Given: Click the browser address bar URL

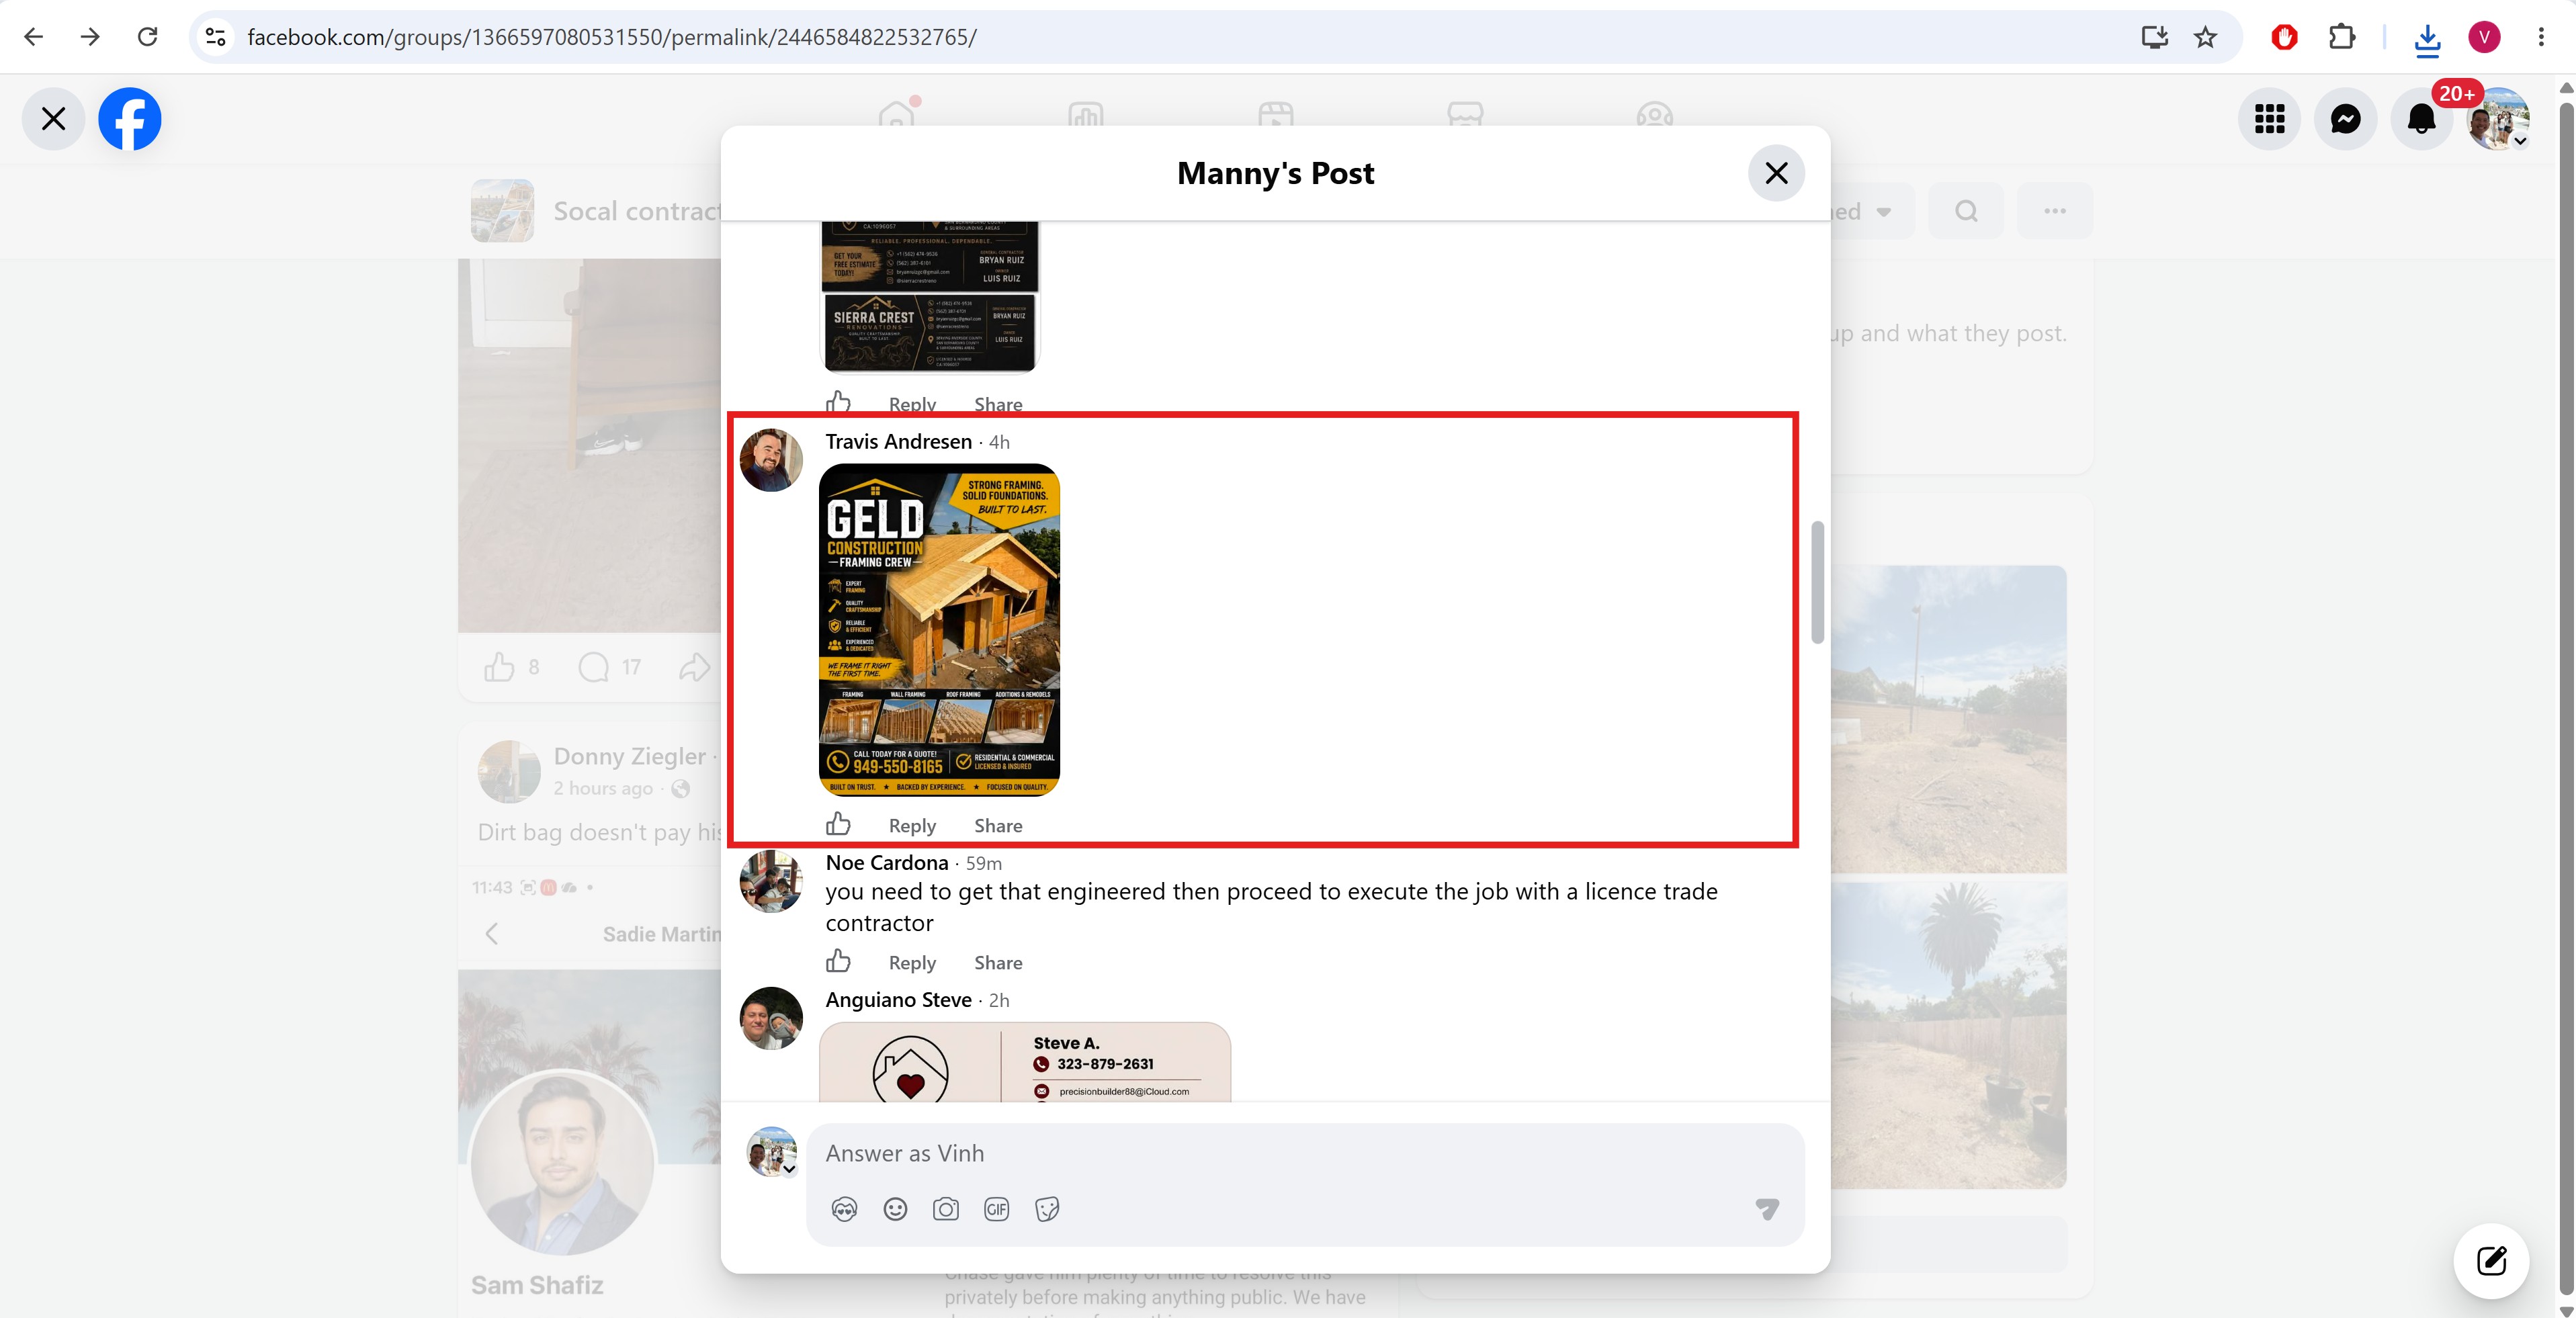Looking at the screenshot, I should 612,37.
